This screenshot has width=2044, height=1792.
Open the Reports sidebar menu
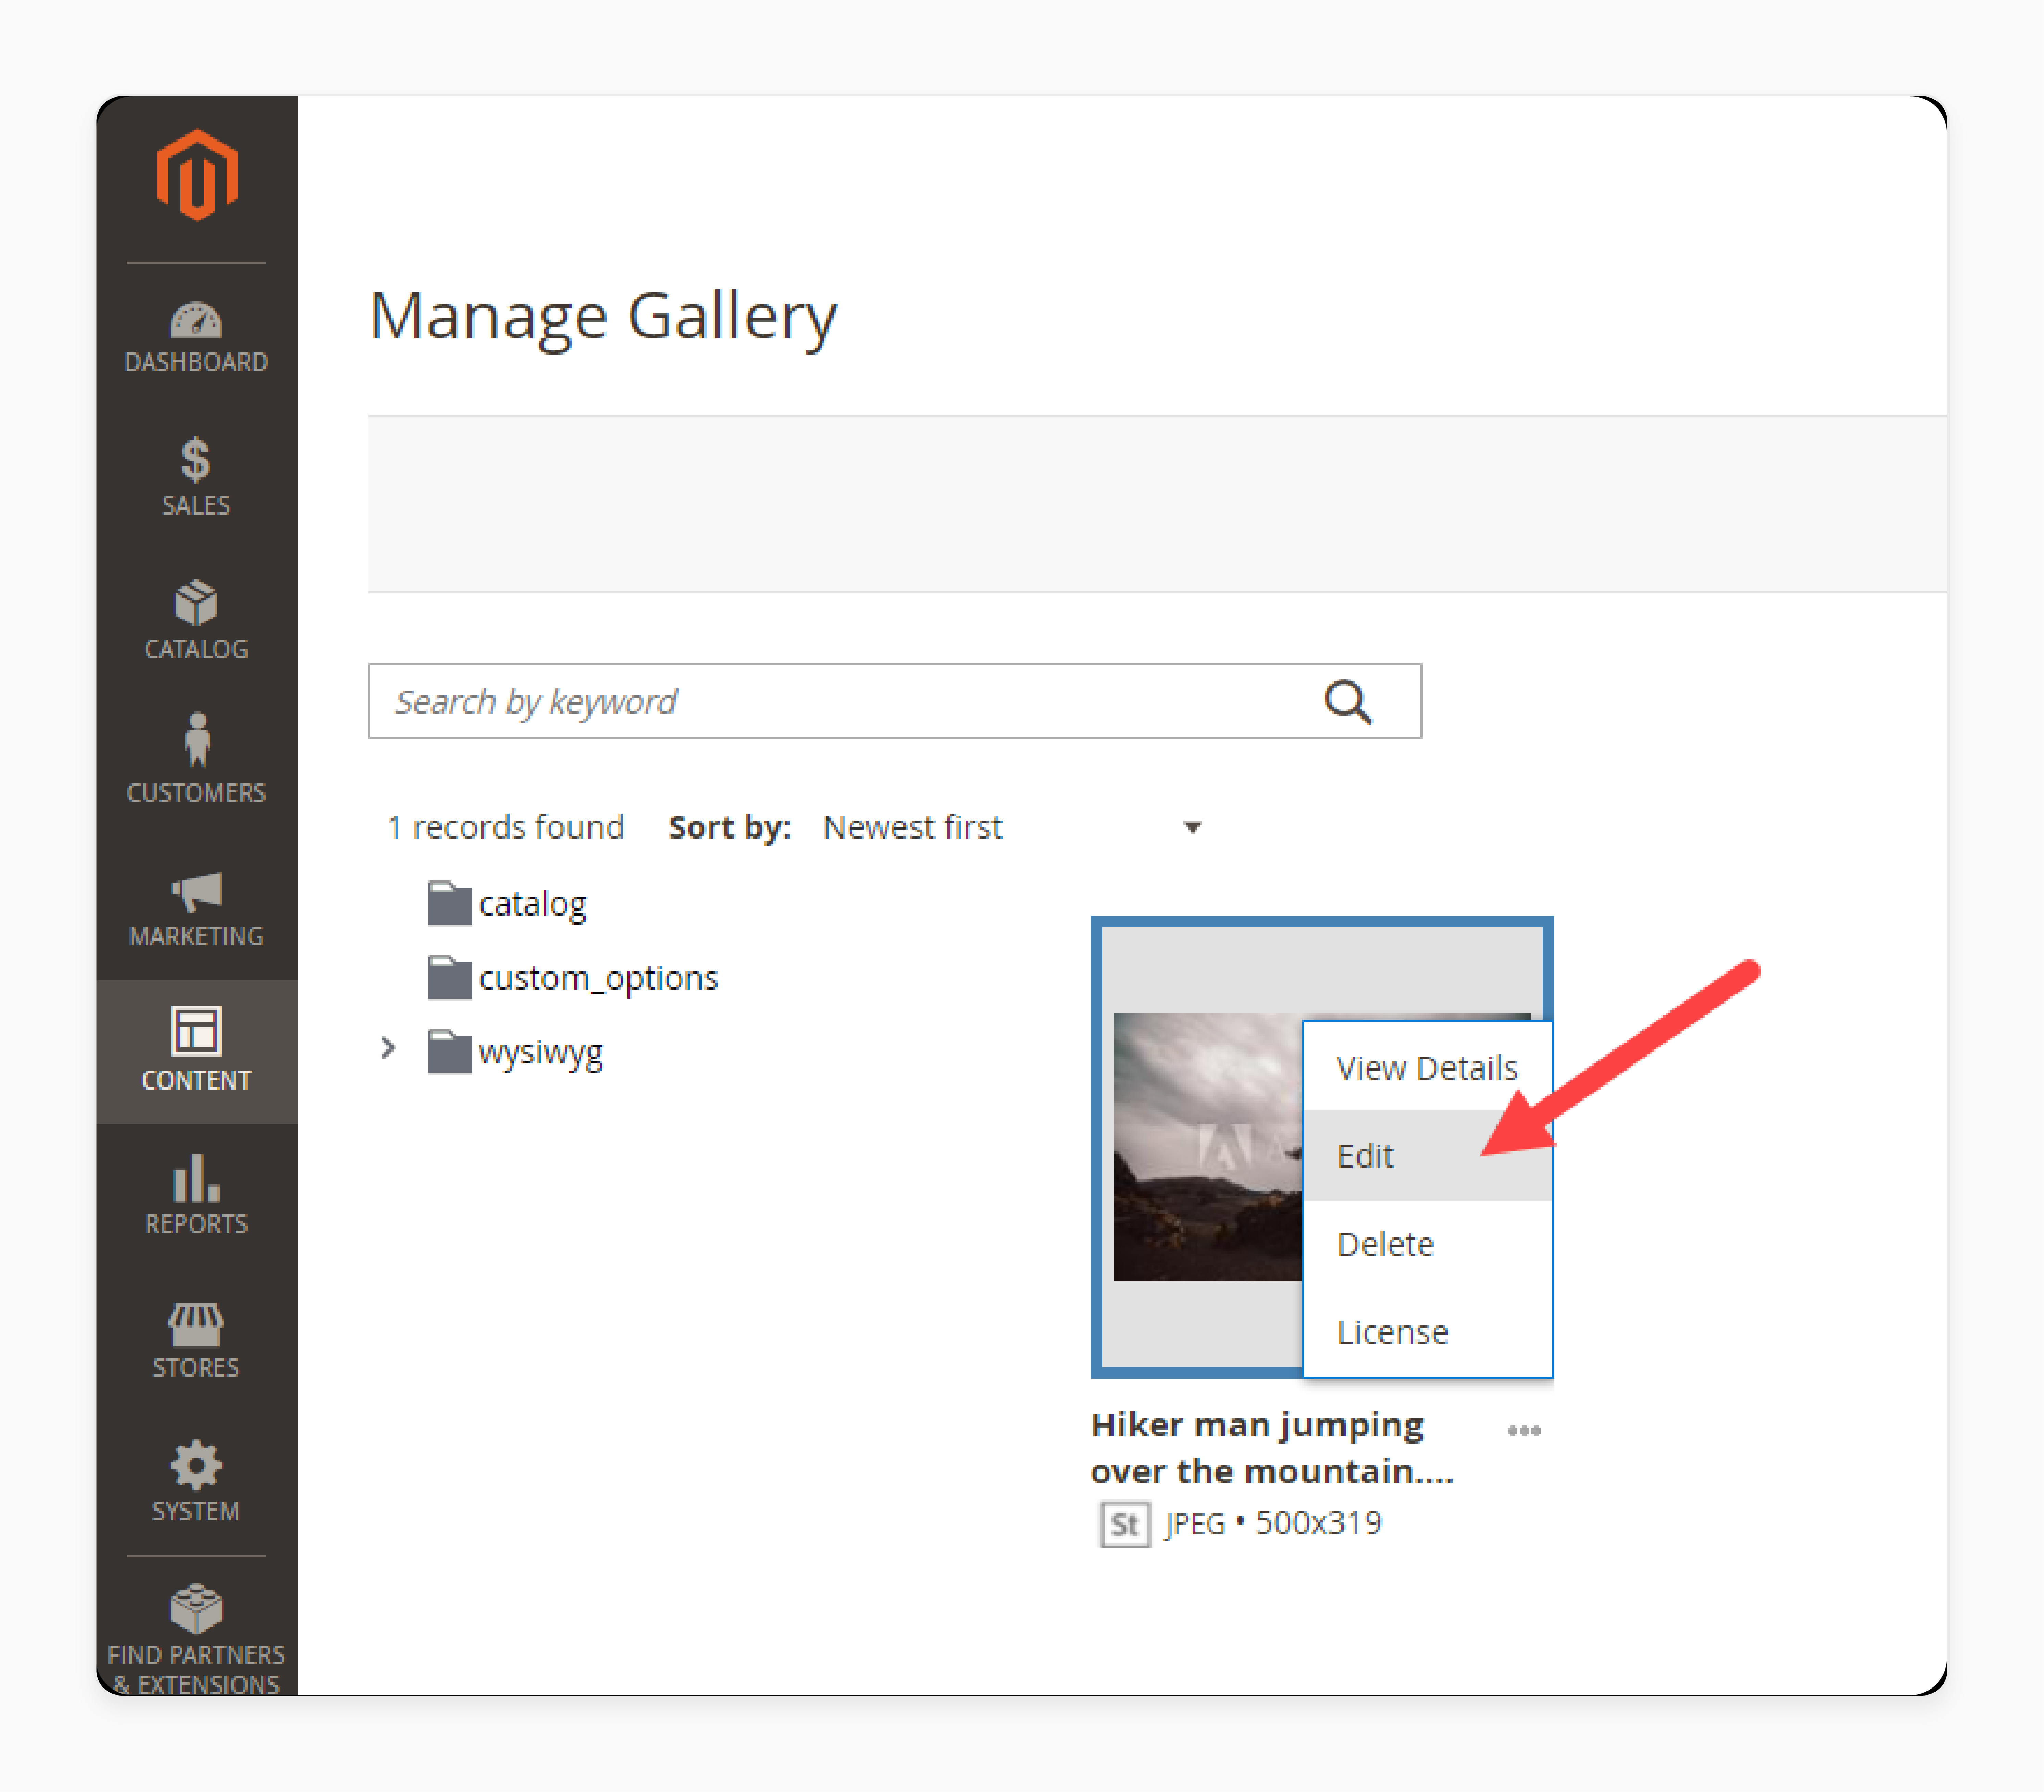[x=197, y=1195]
